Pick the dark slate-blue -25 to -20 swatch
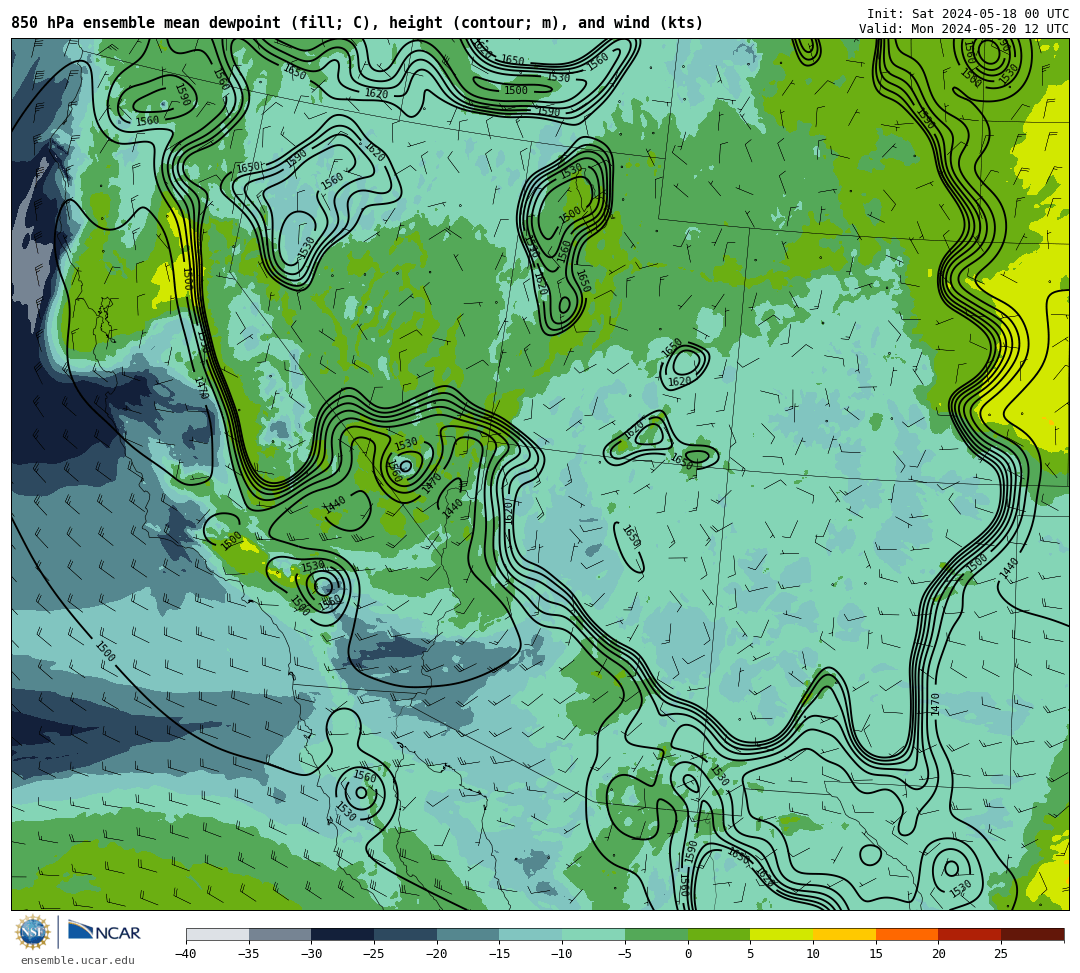The image size is (1080, 973). (x=406, y=934)
